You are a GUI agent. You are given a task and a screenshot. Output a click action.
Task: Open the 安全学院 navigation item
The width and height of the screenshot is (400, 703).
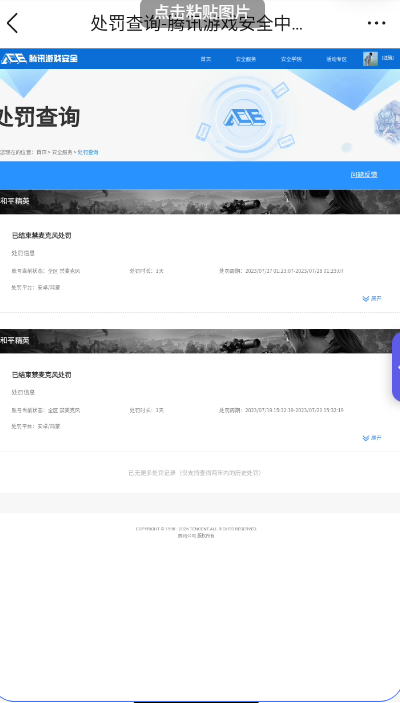pos(291,59)
